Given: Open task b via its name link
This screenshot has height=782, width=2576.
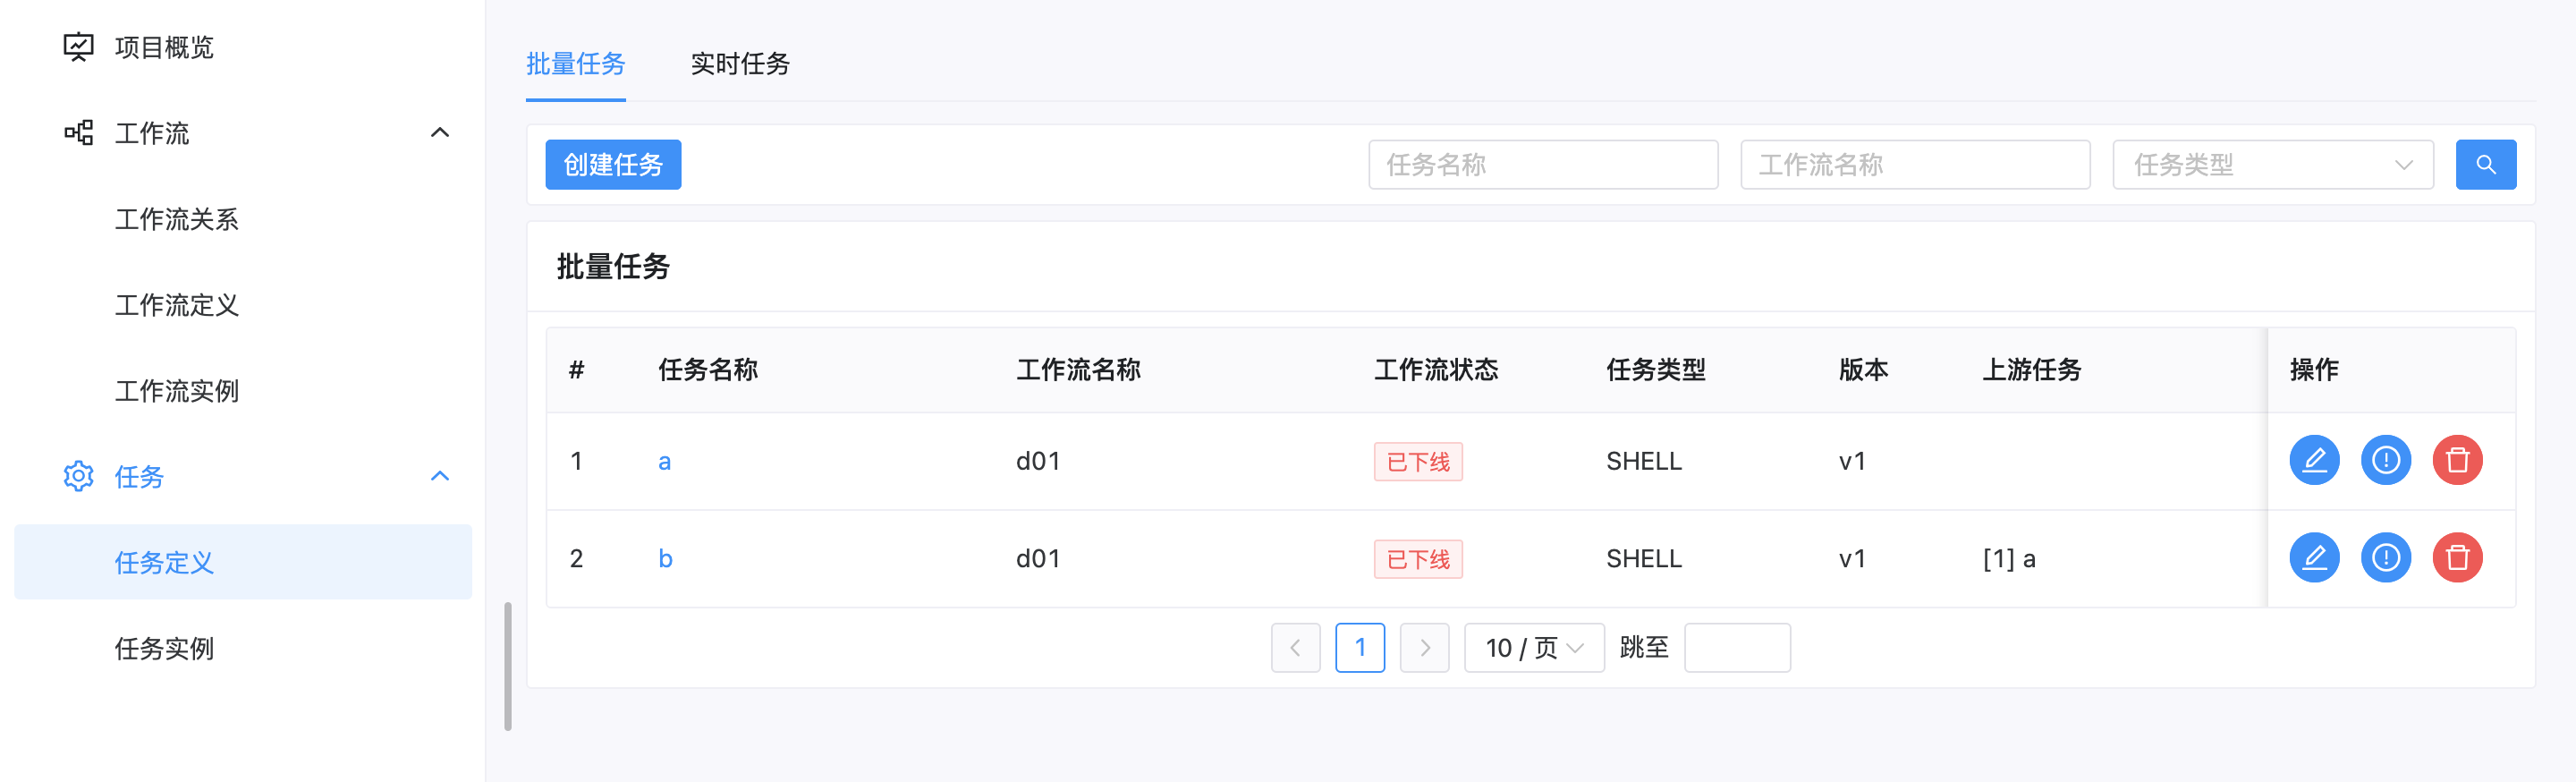Looking at the screenshot, I should pos(666,558).
